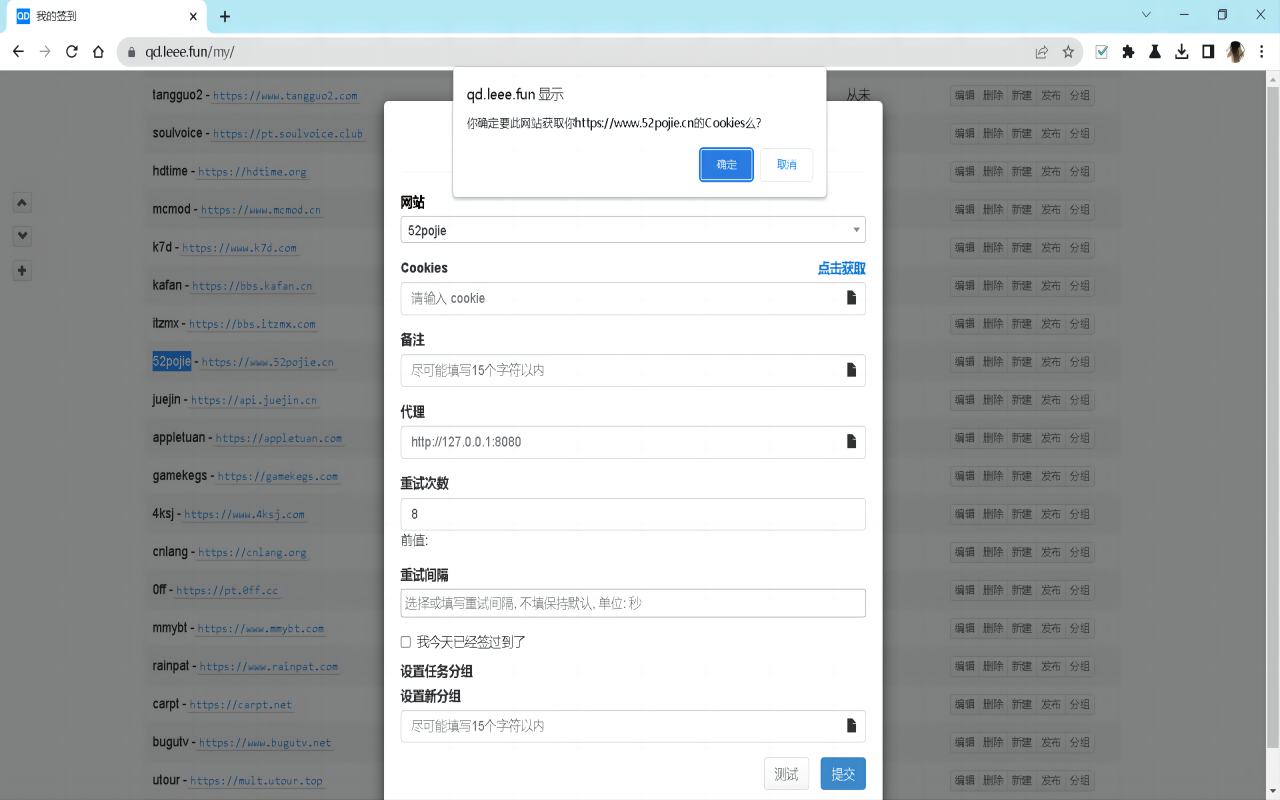1280x800 pixels.
Task: Open the Extensions puzzle menu
Action: 1129,52
